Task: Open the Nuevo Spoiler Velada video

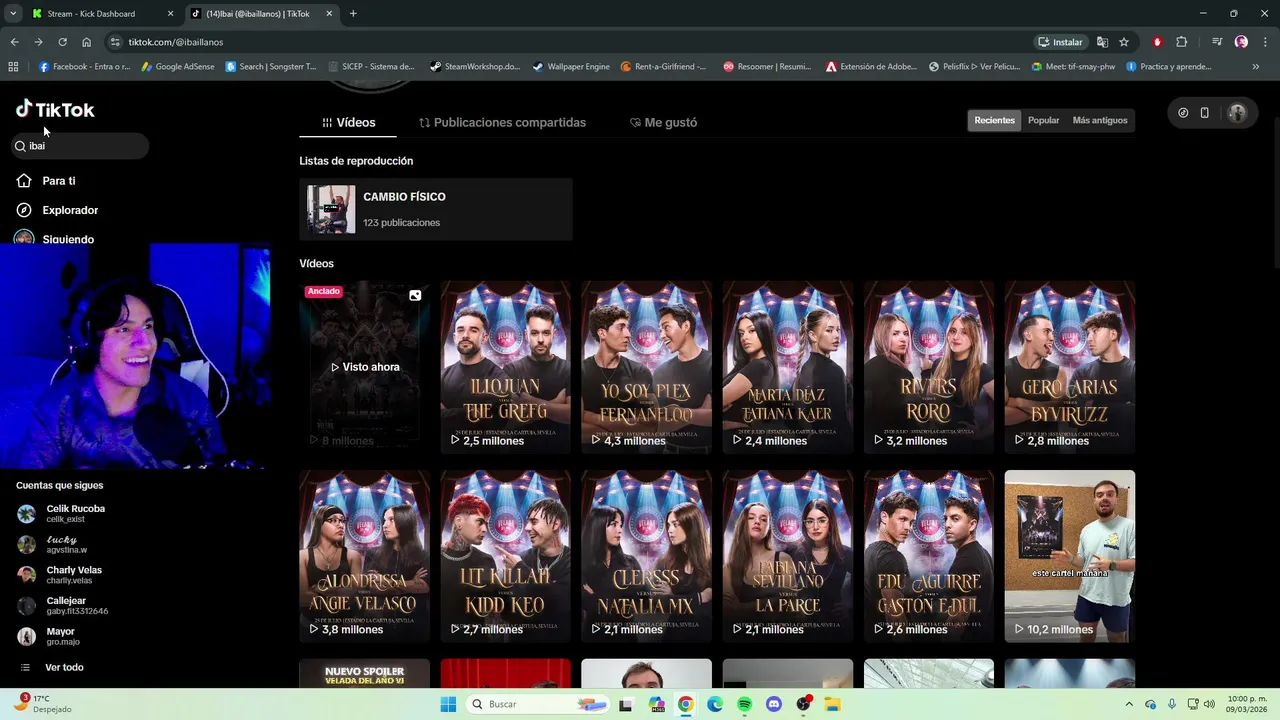Action: click(365, 673)
